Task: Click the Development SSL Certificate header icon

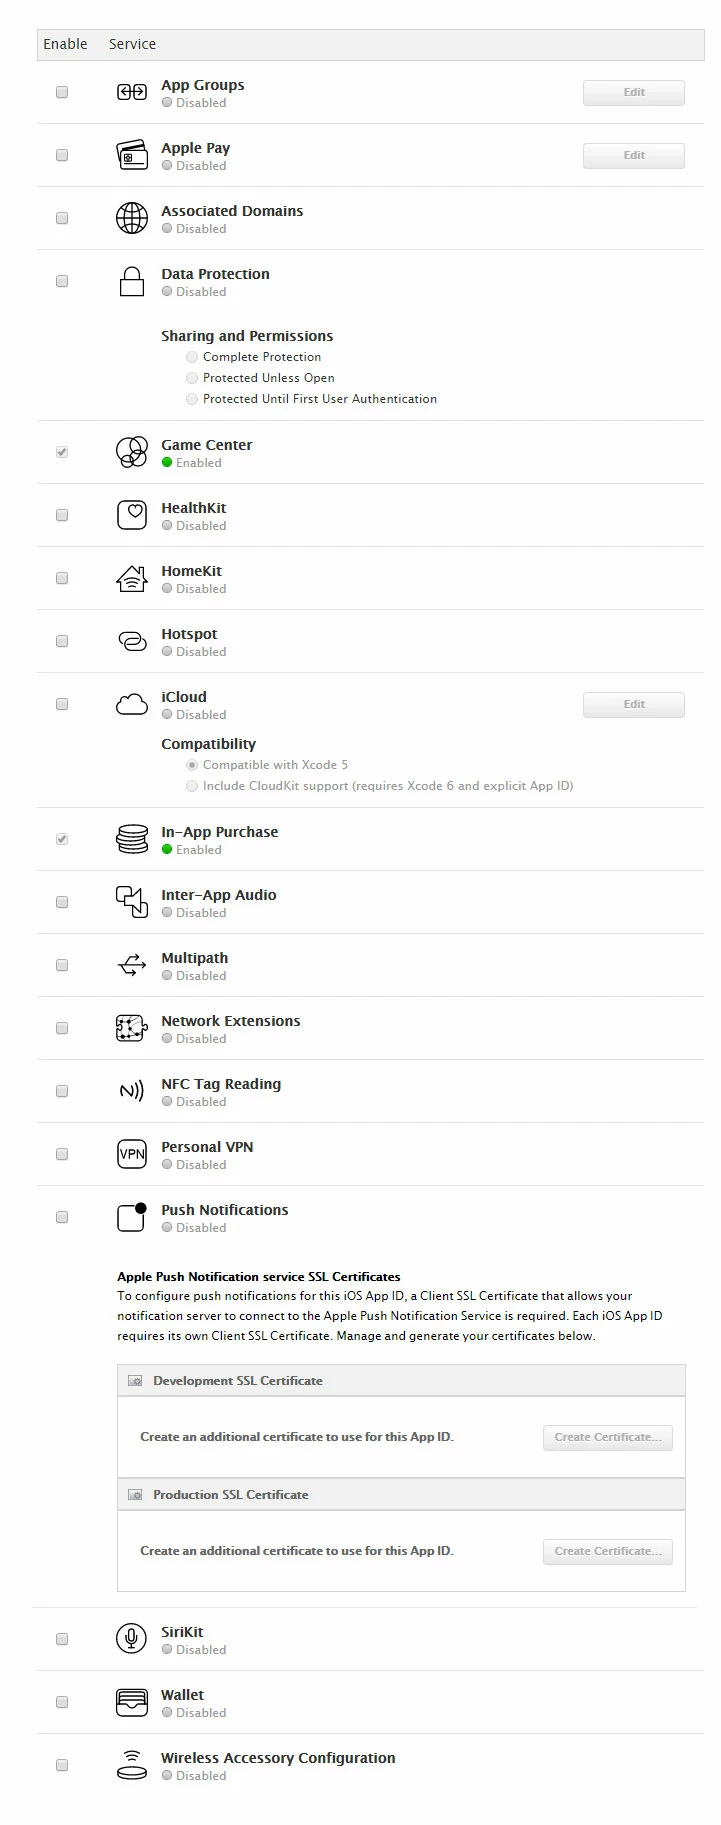Action: [x=135, y=1381]
